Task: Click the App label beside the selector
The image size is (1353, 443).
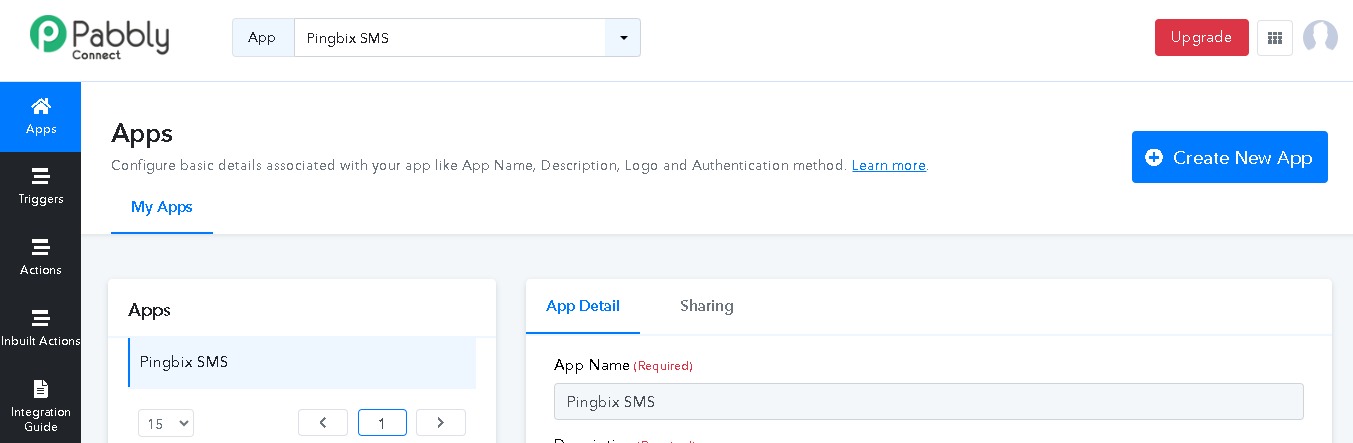Action: click(x=263, y=38)
